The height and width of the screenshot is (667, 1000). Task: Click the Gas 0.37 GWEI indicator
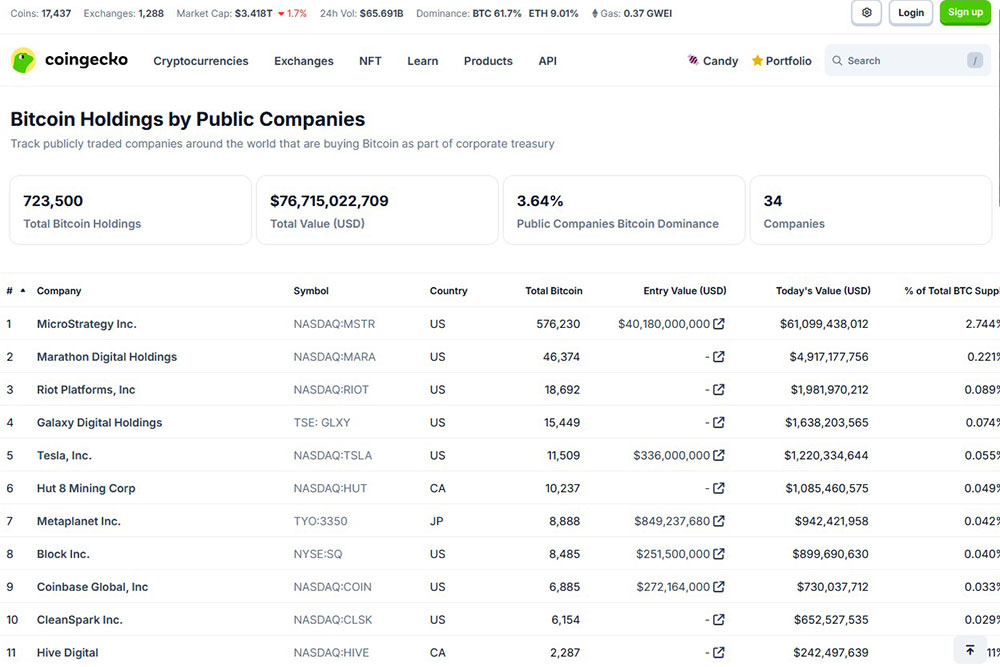[631, 13]
